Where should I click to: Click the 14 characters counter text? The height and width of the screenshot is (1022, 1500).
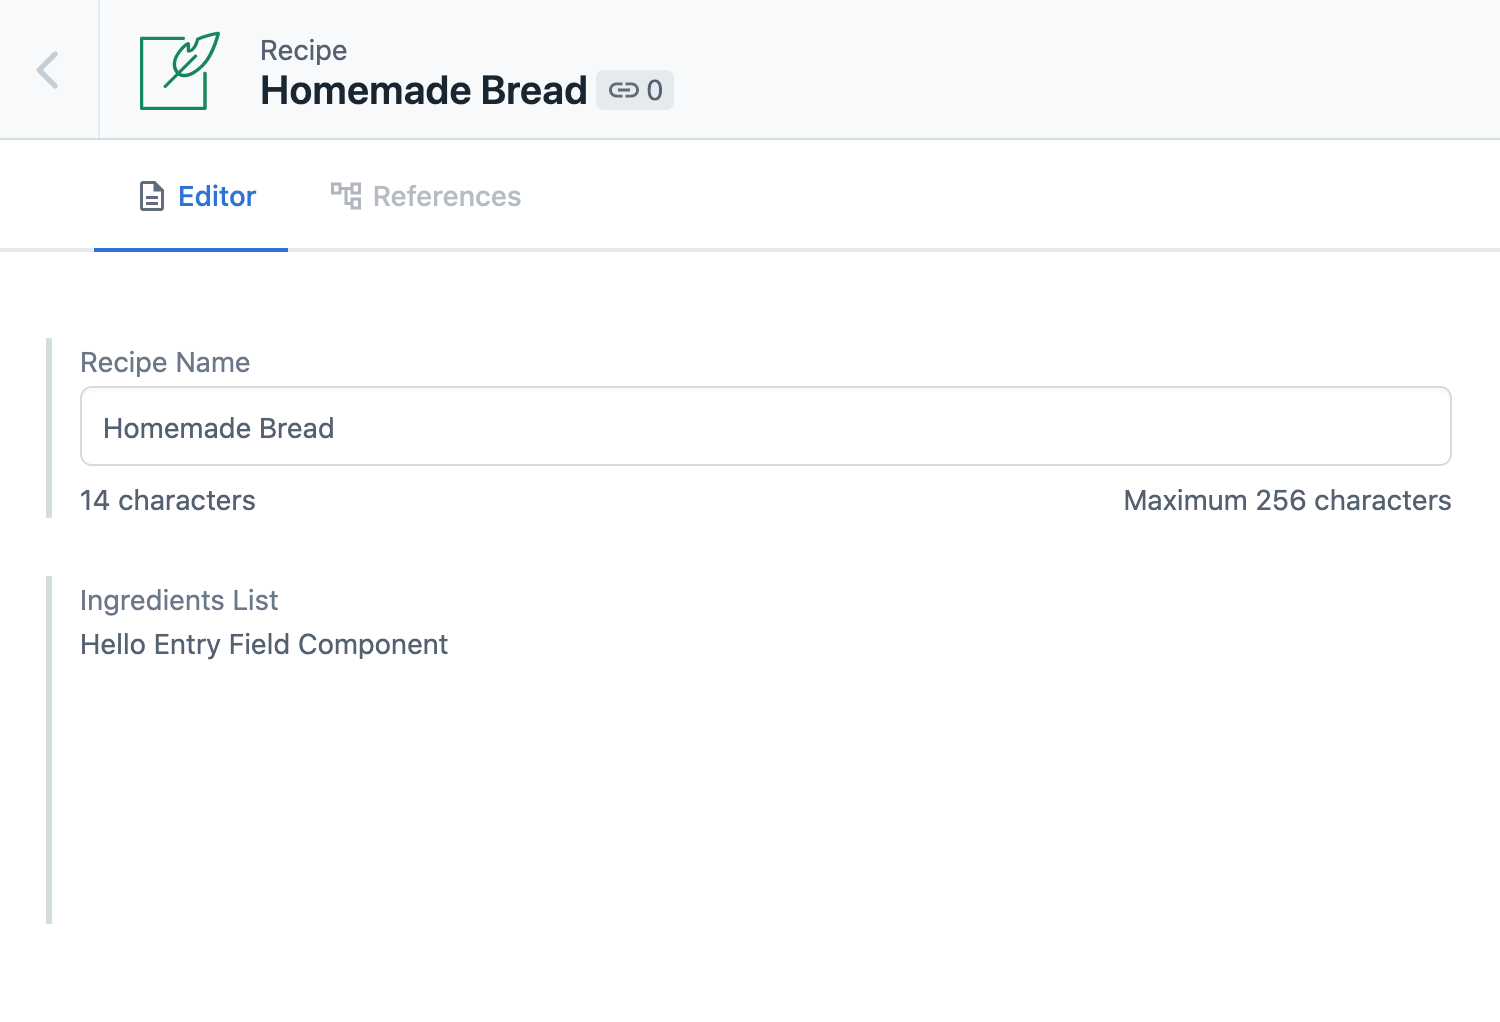(x=168, y=500)
